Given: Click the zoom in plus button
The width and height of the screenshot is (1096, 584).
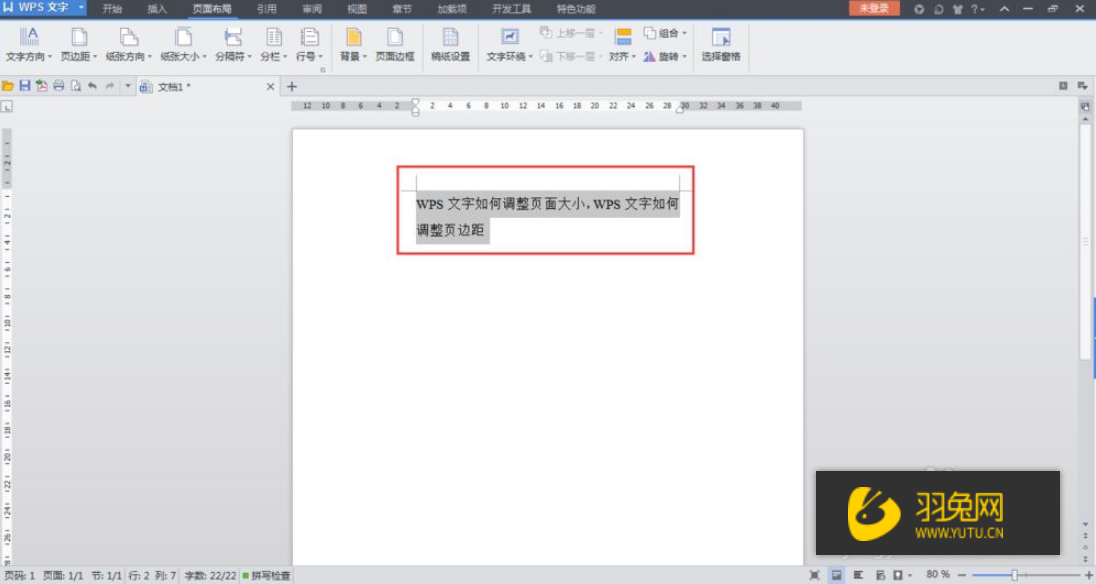Looking at the screenshot, I should coord(1088,575).
